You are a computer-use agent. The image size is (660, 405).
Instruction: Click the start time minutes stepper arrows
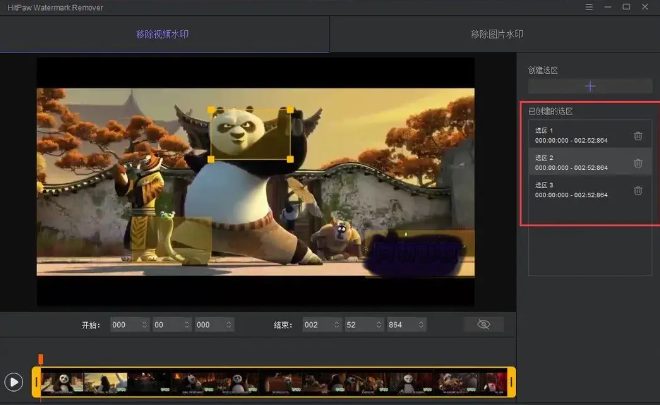[186, 325]
